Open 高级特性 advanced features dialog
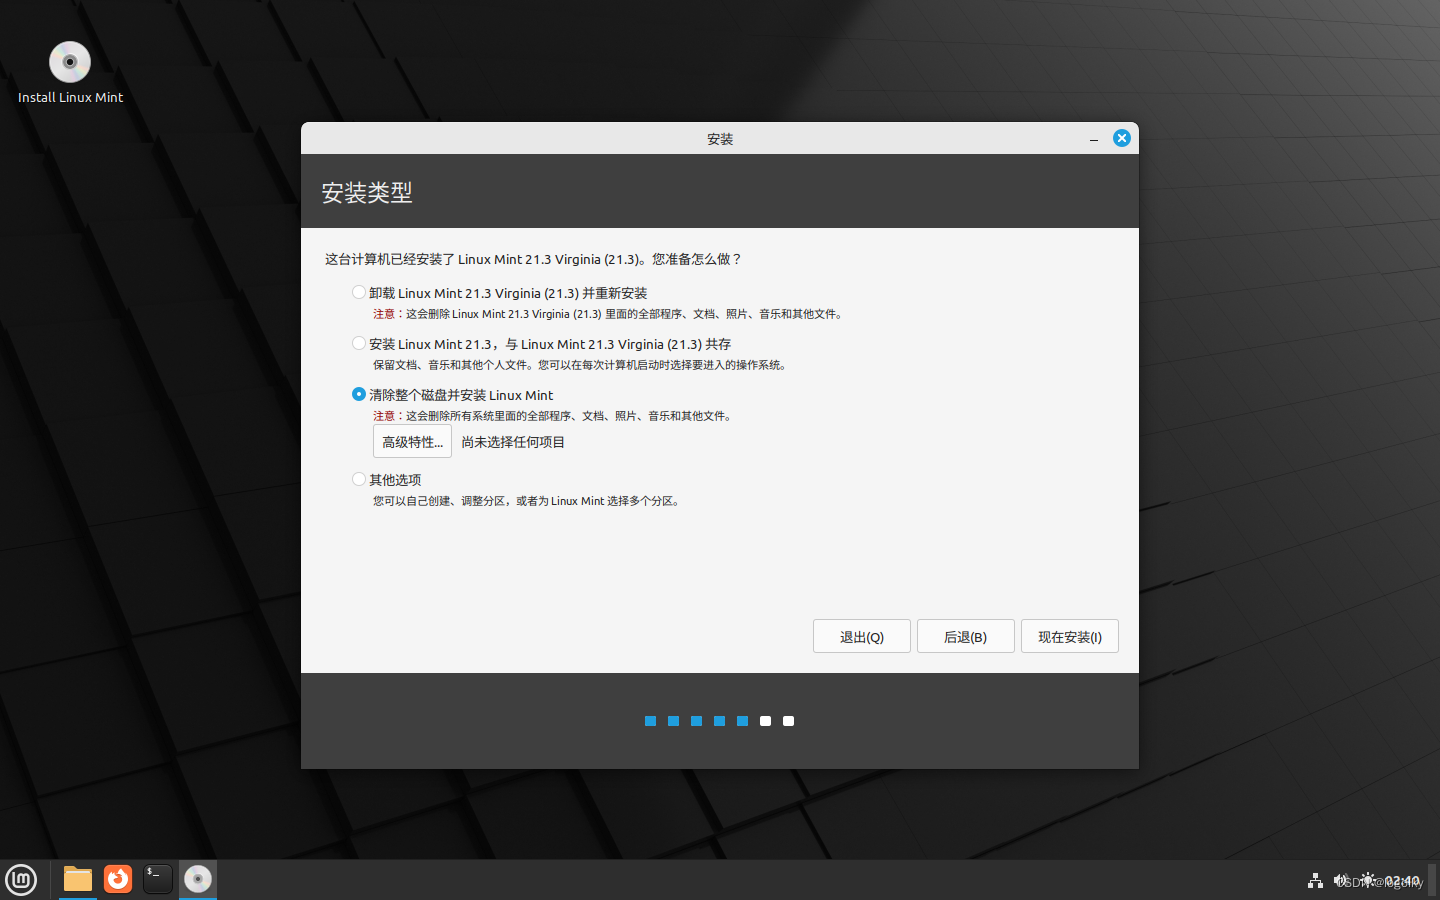The height and width of the screenshot is (900, 1440). pyautogui.click(x=412, y=441)
